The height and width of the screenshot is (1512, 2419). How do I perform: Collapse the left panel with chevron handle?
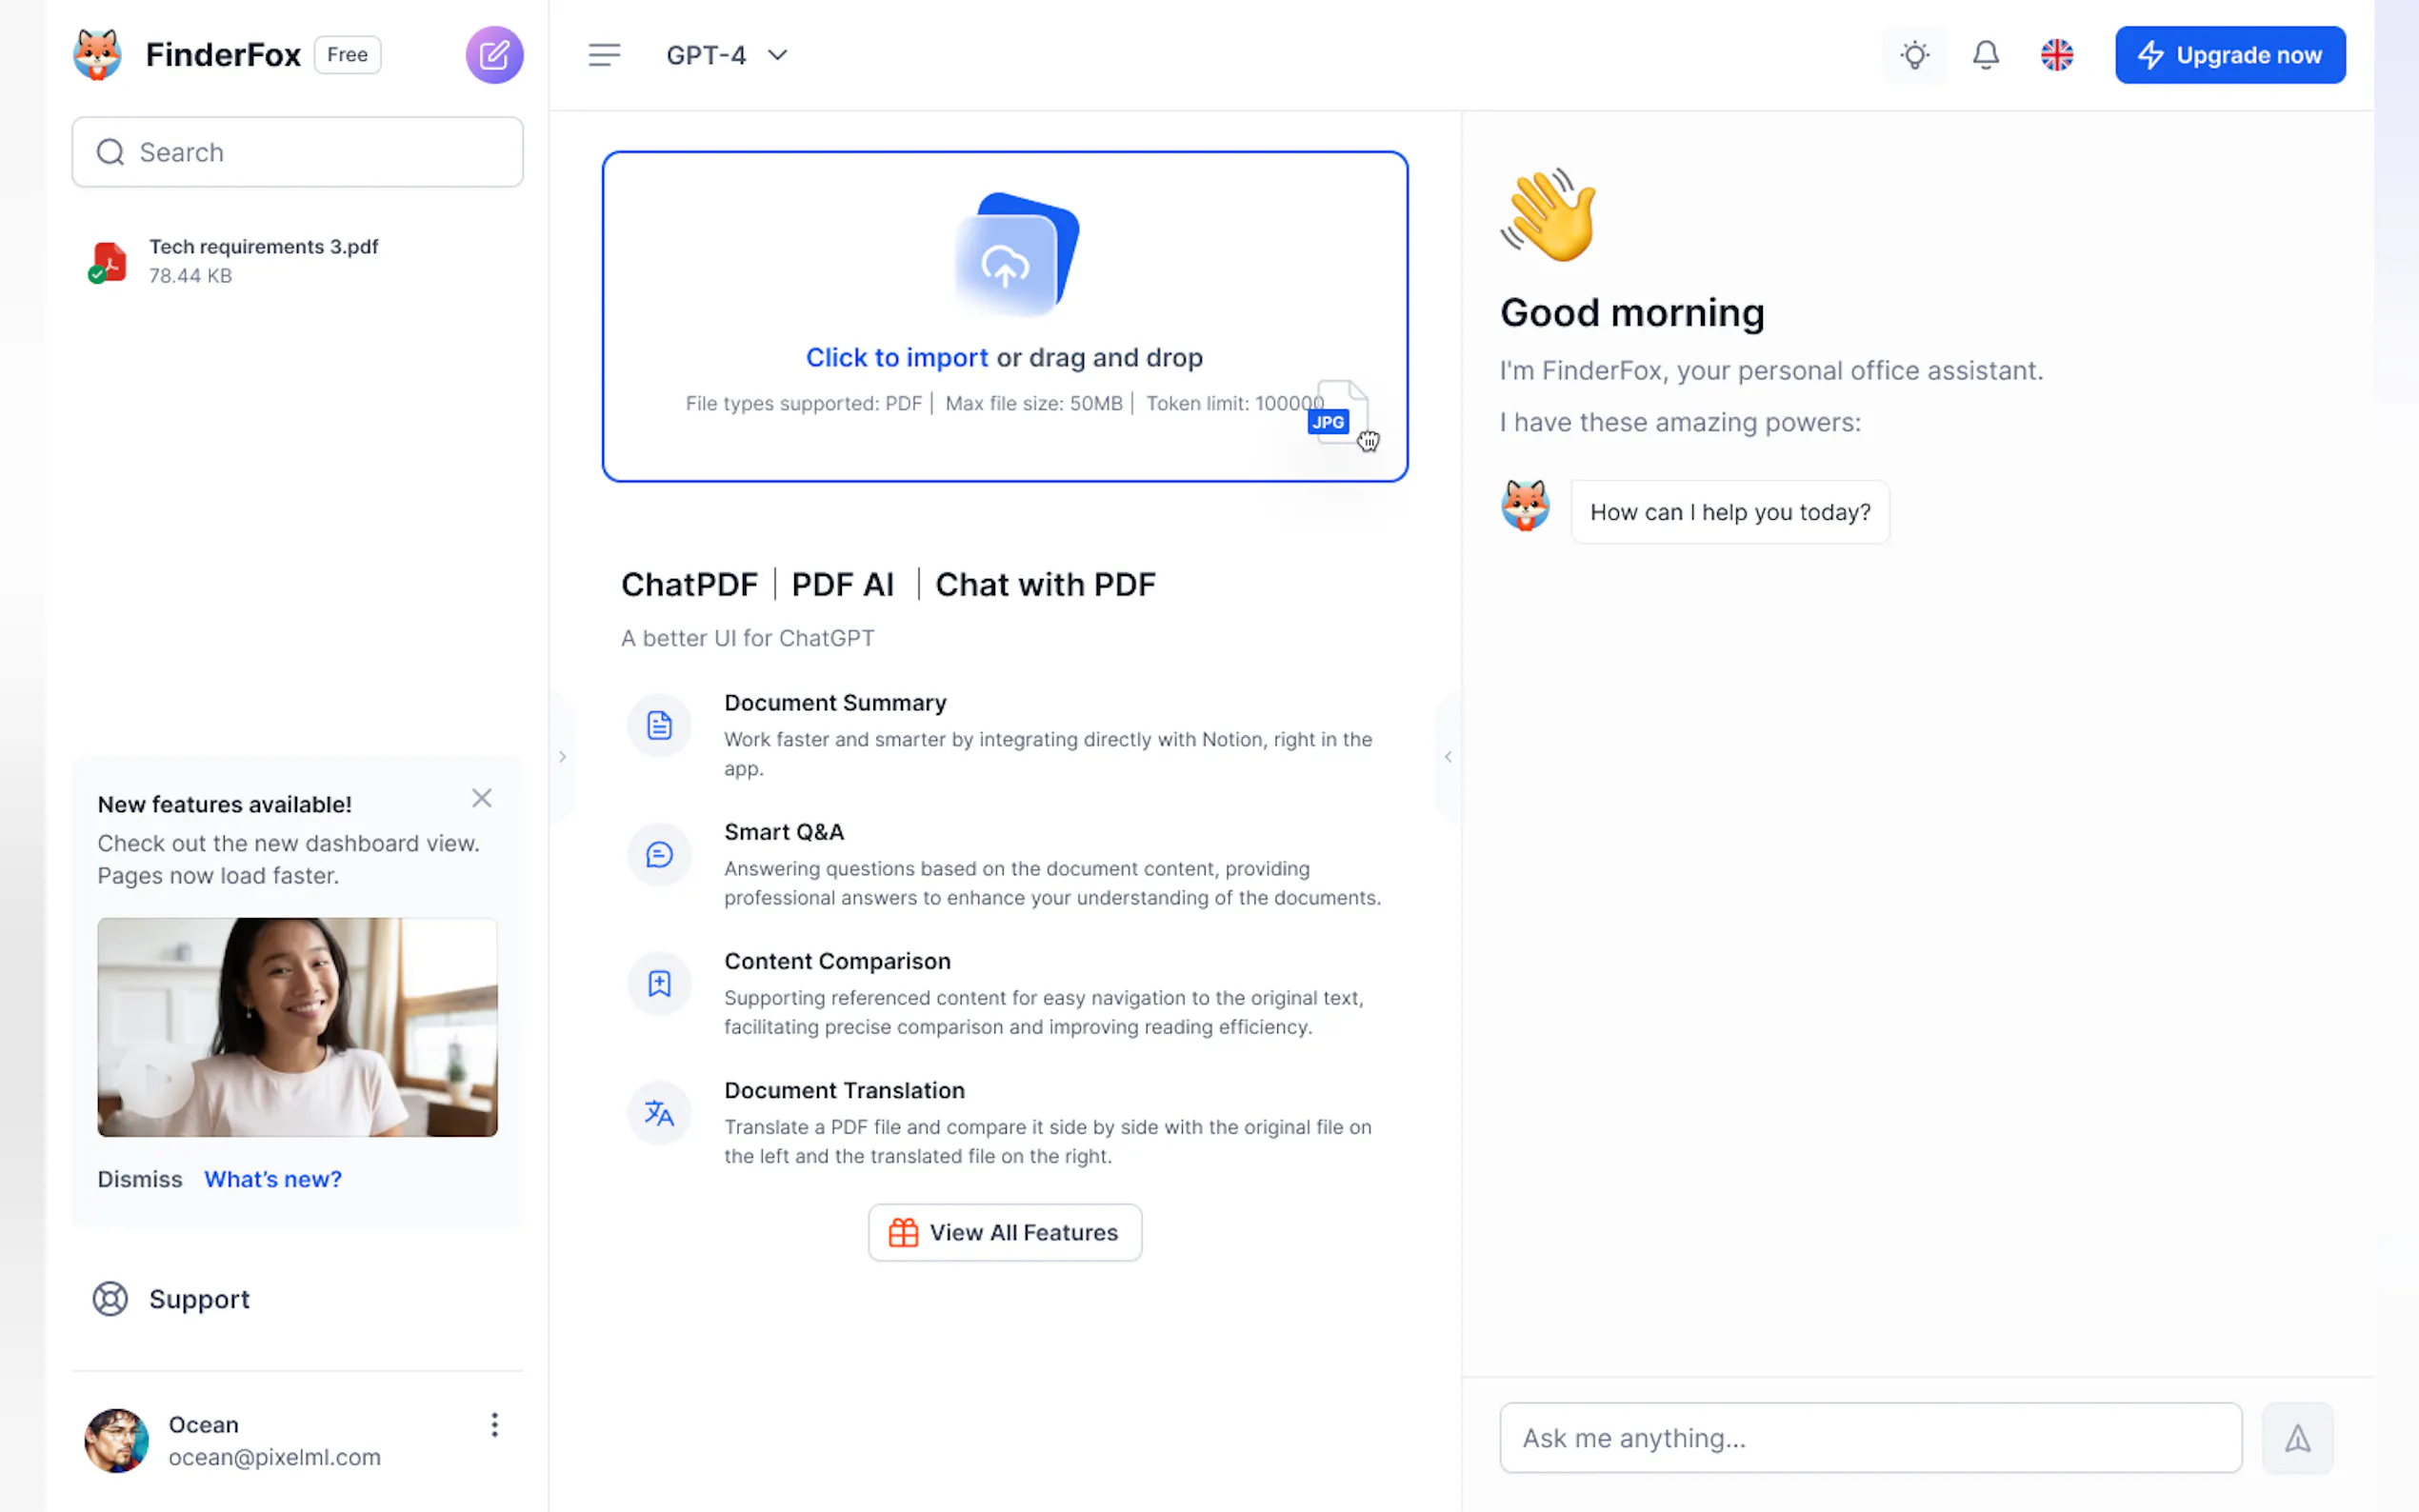pyautogui.click(x=563, y=757)
